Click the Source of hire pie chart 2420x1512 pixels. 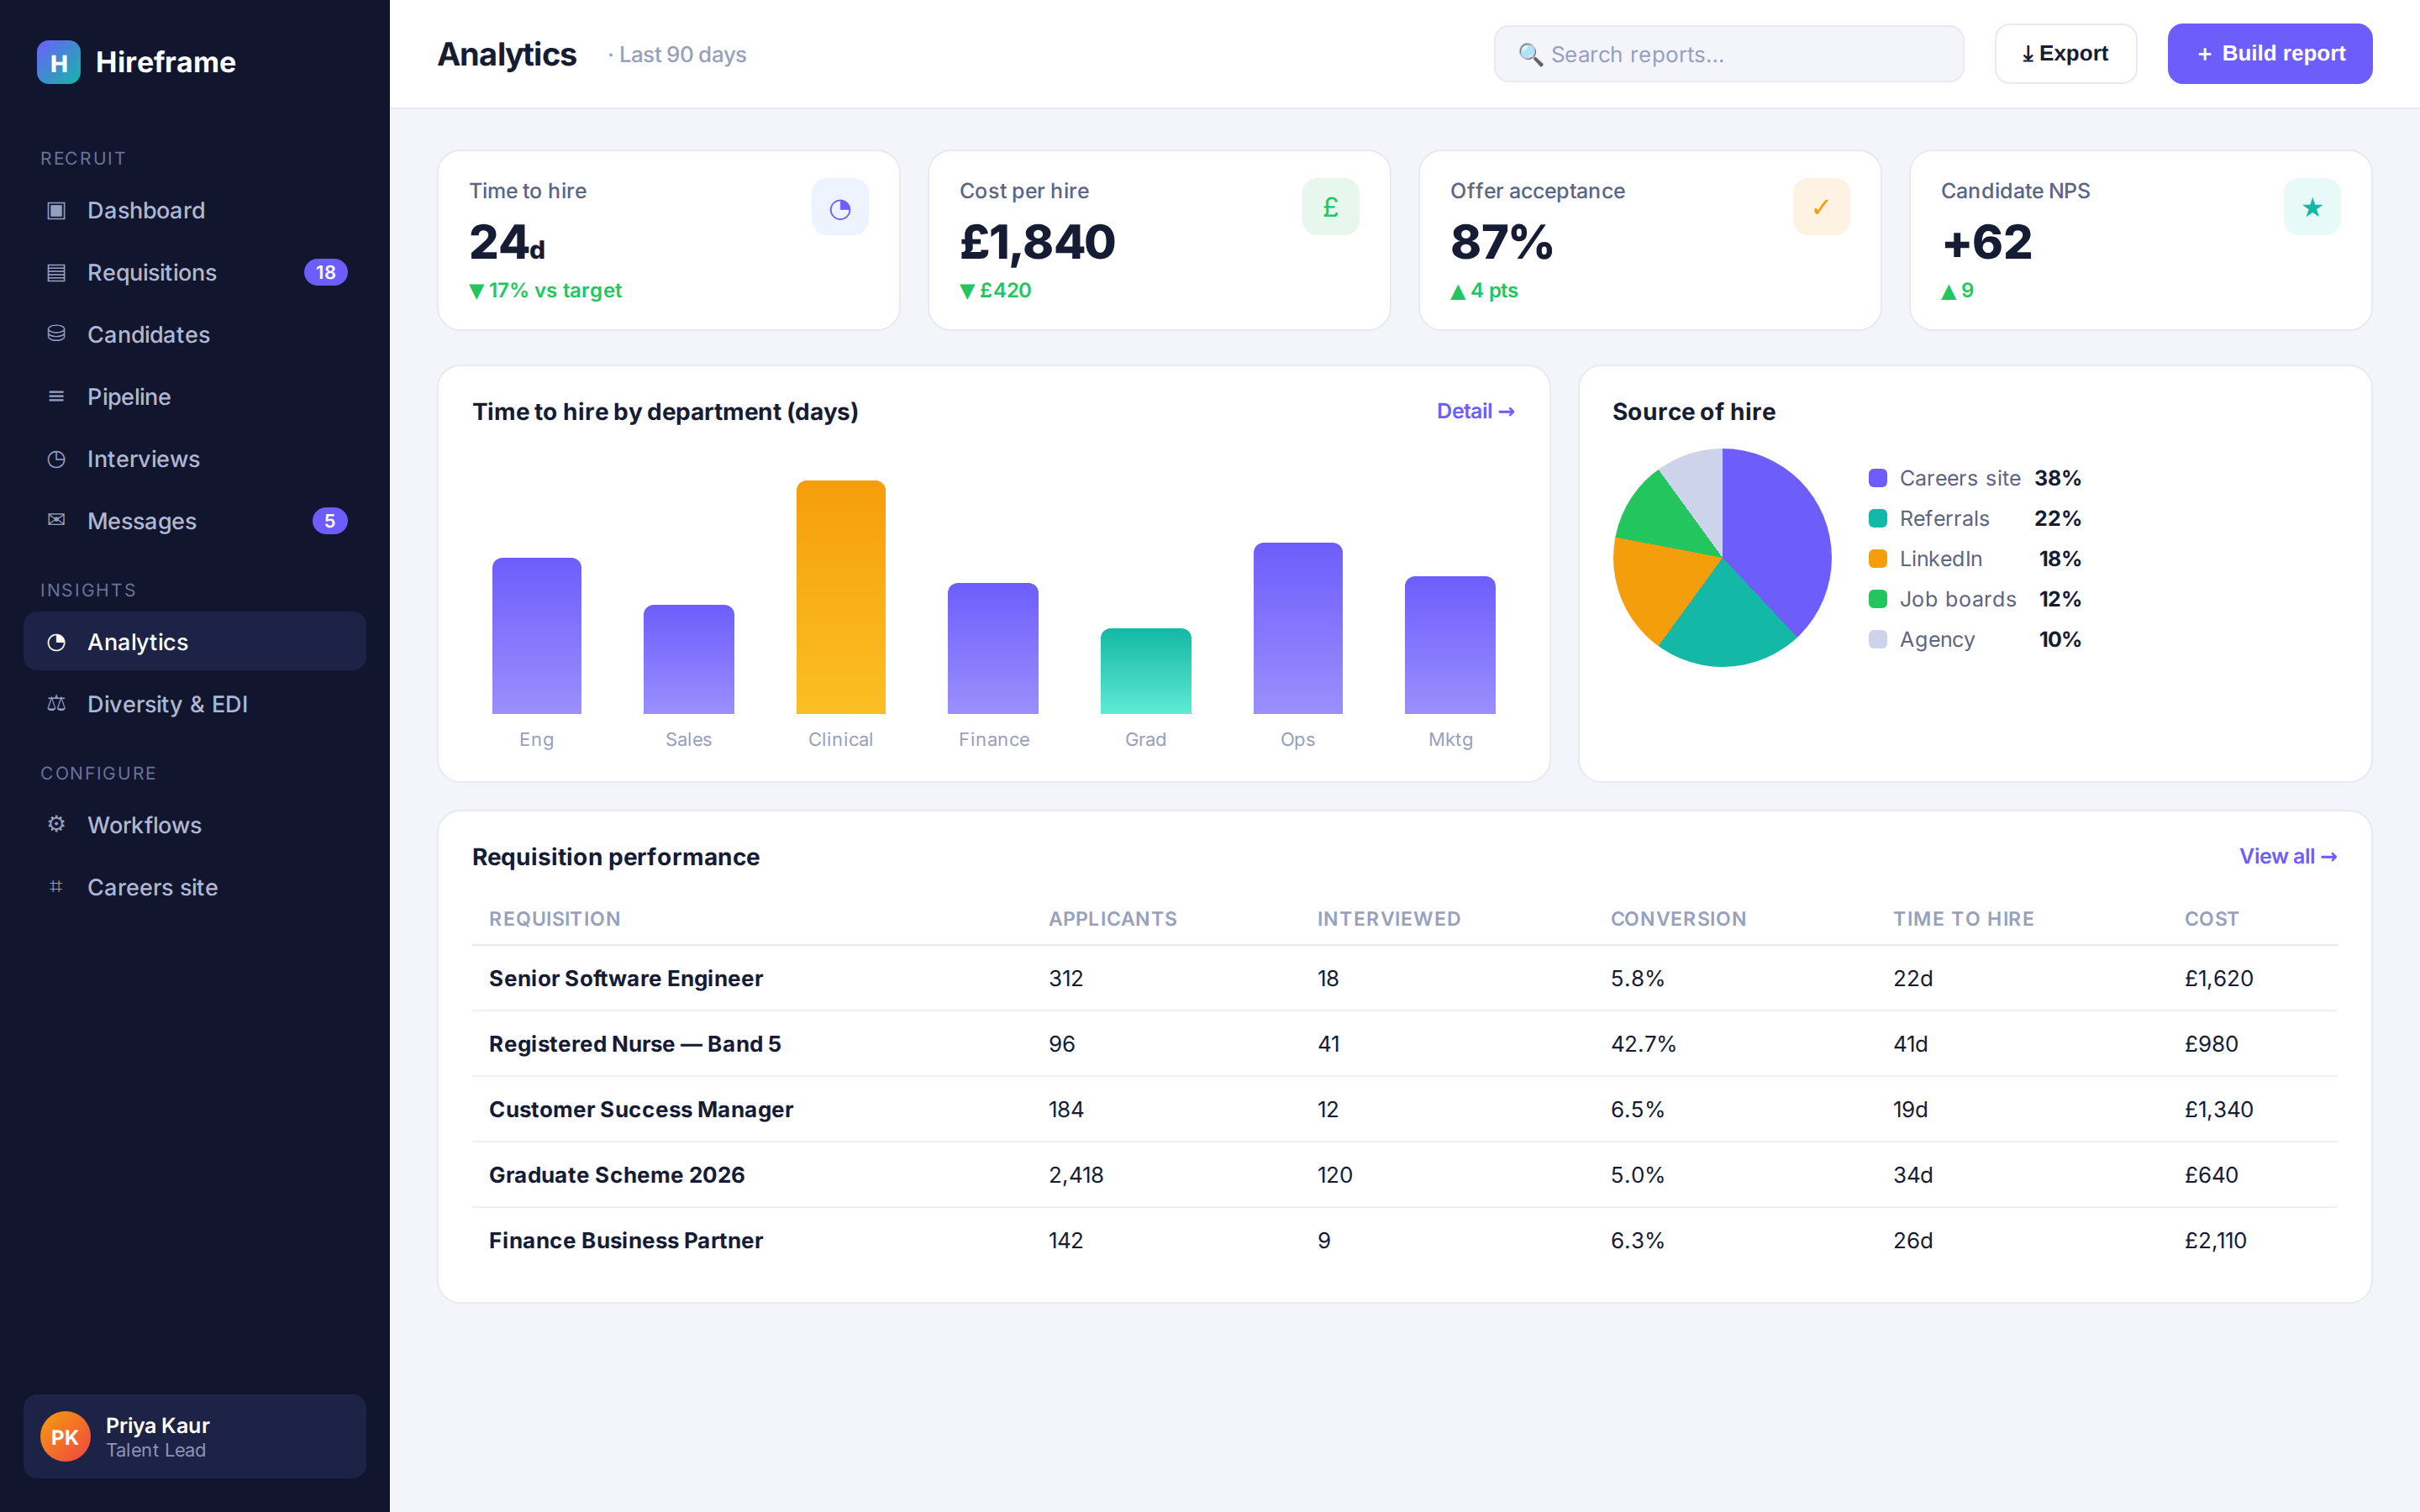tap(1722, 557)
